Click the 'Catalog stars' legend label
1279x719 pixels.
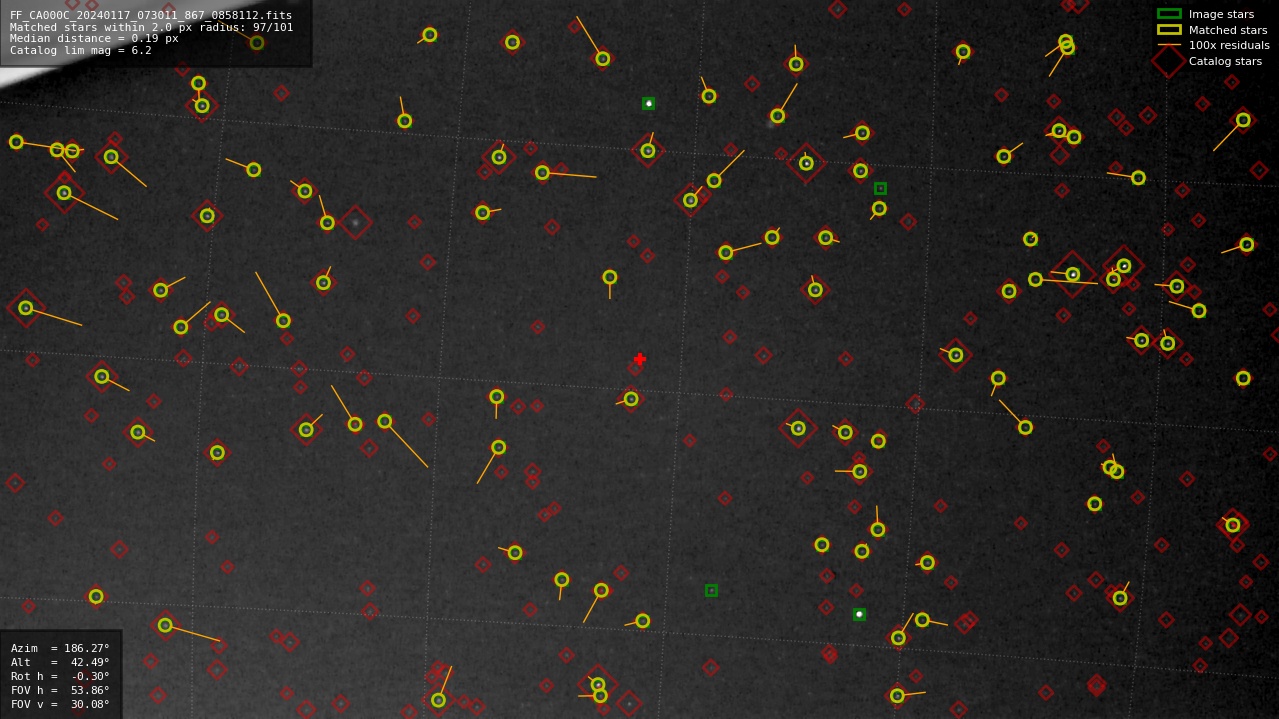[1225, 61]
